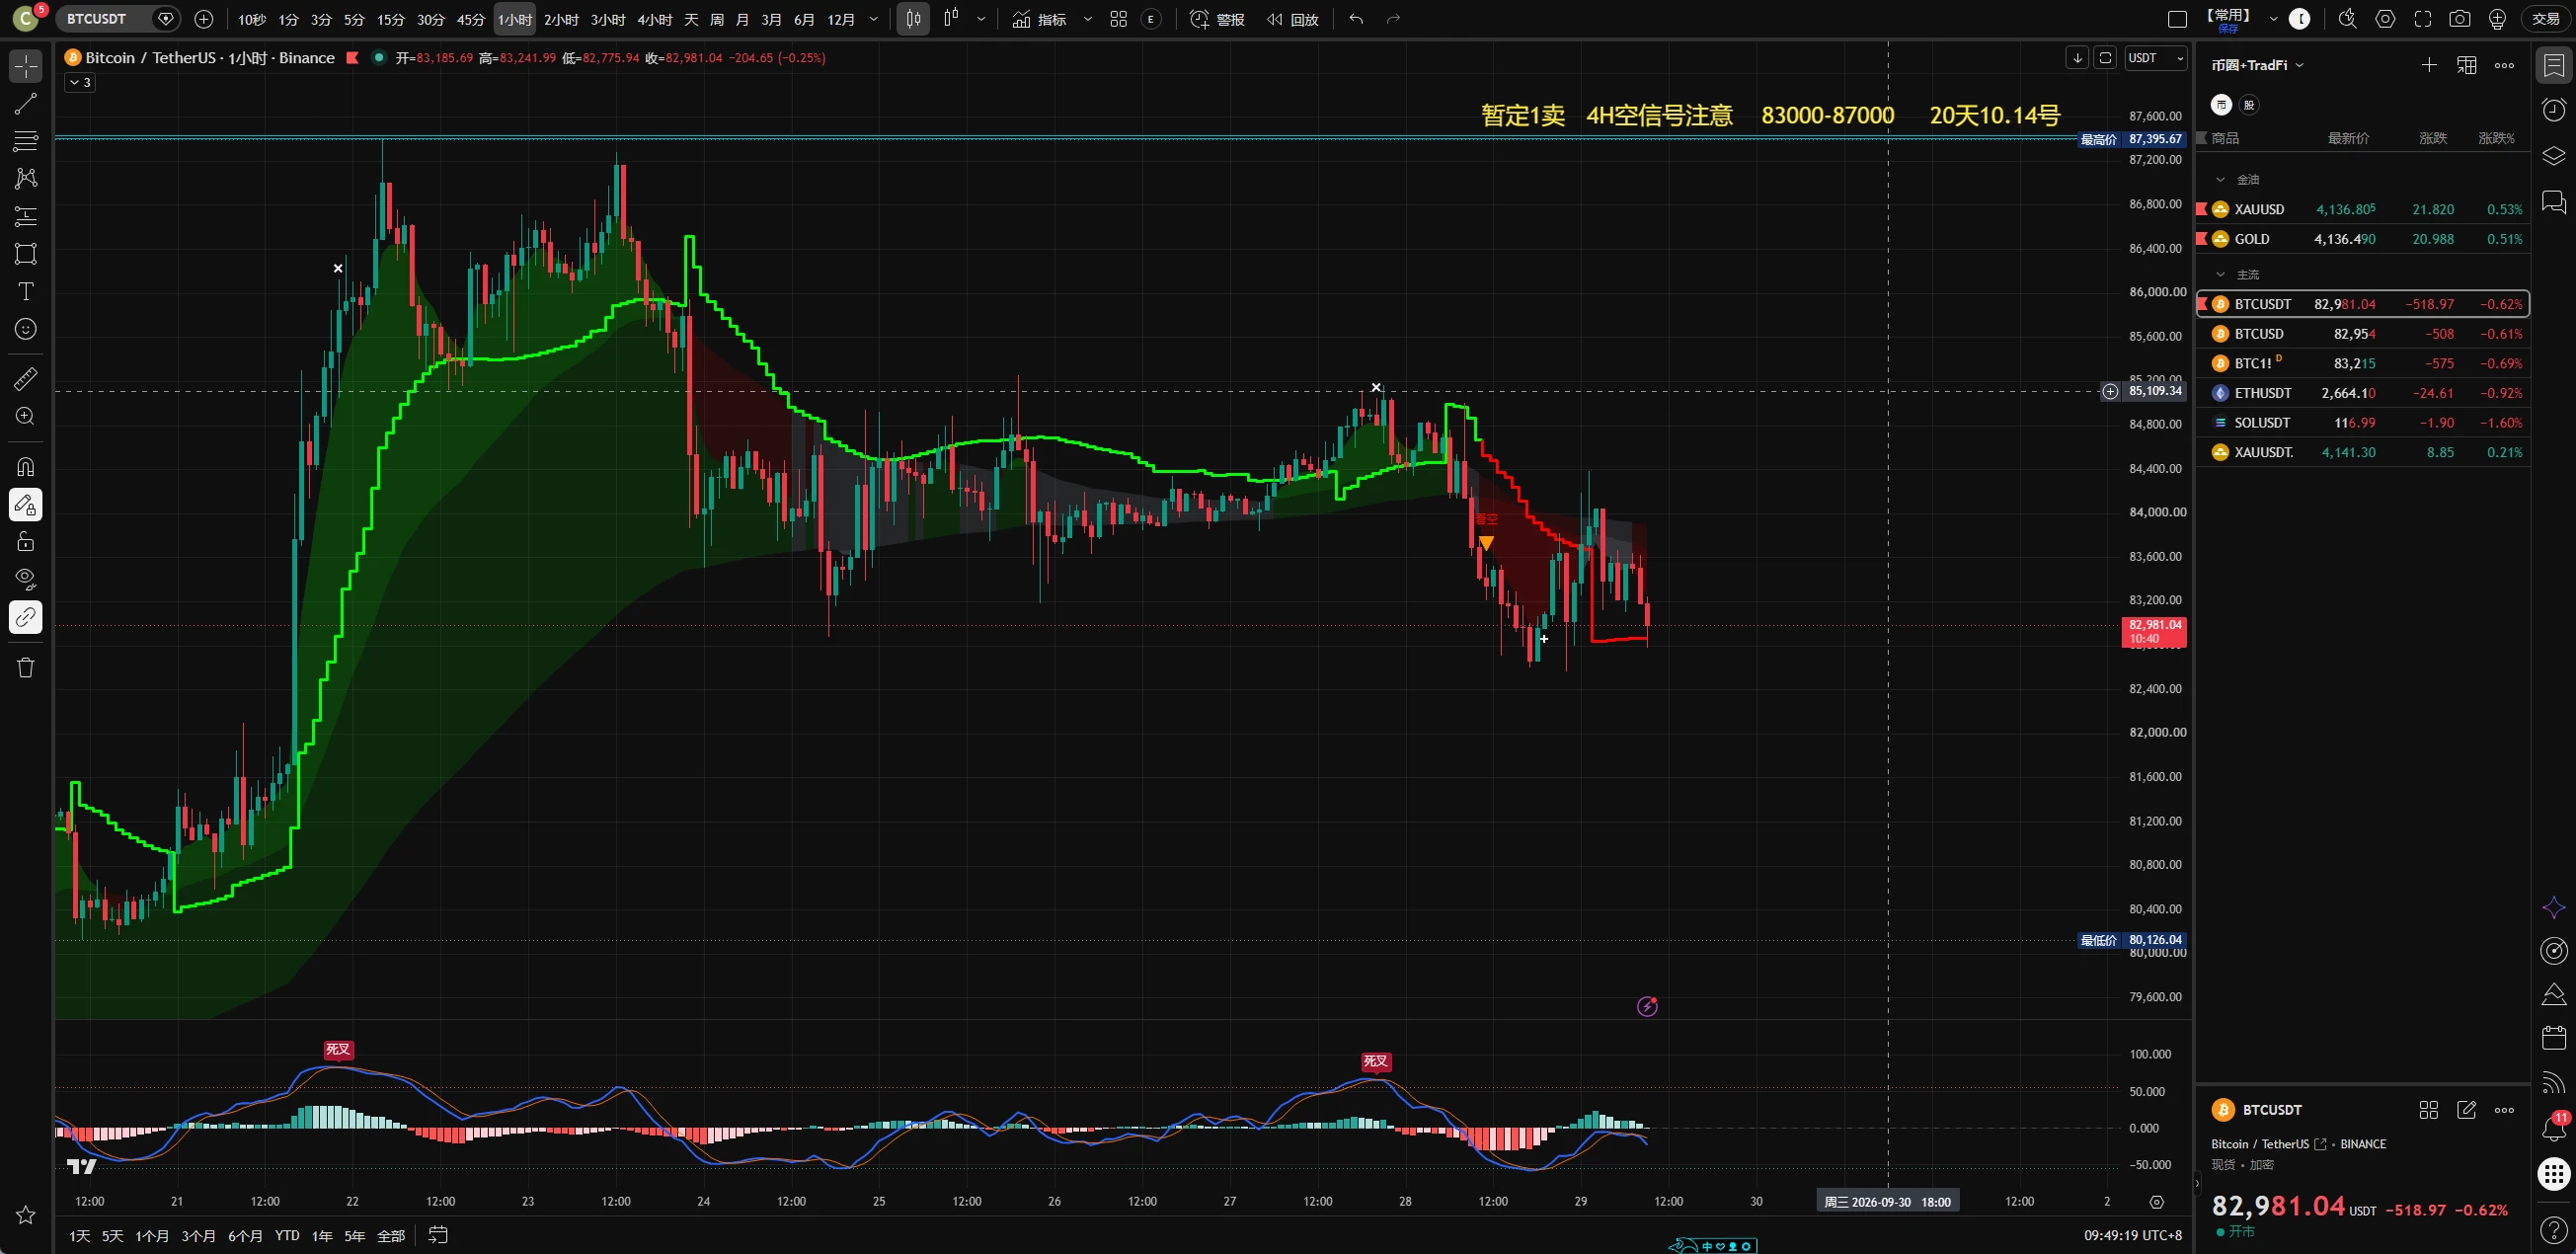Expand the favorite indicators dropdown

[x=1088, y=19]
